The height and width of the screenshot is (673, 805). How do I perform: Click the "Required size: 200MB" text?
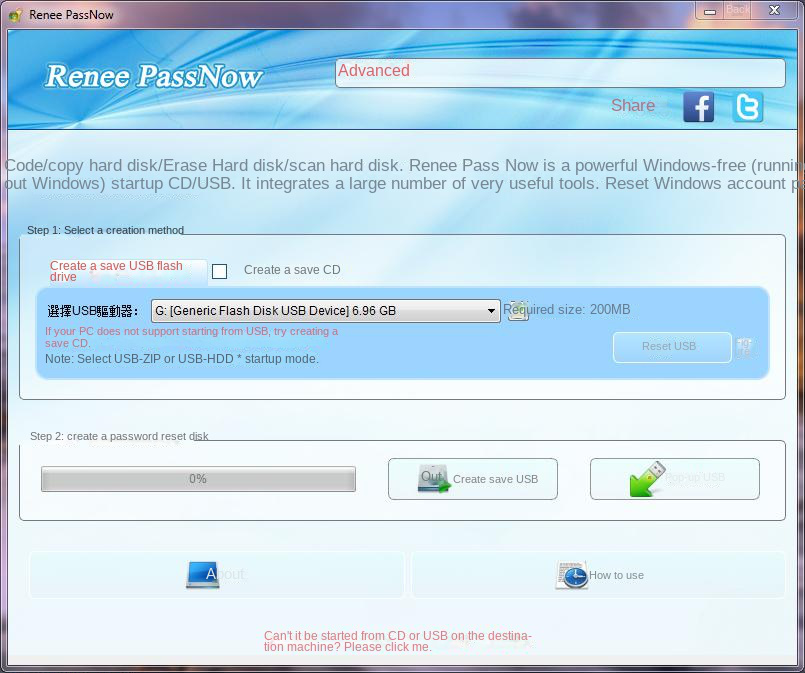(567, 310)
